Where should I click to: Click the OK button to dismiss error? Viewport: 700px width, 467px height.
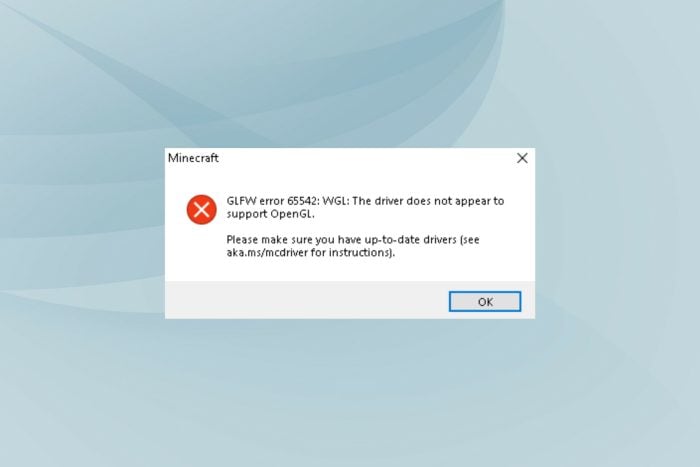click(x=485, y=302)
